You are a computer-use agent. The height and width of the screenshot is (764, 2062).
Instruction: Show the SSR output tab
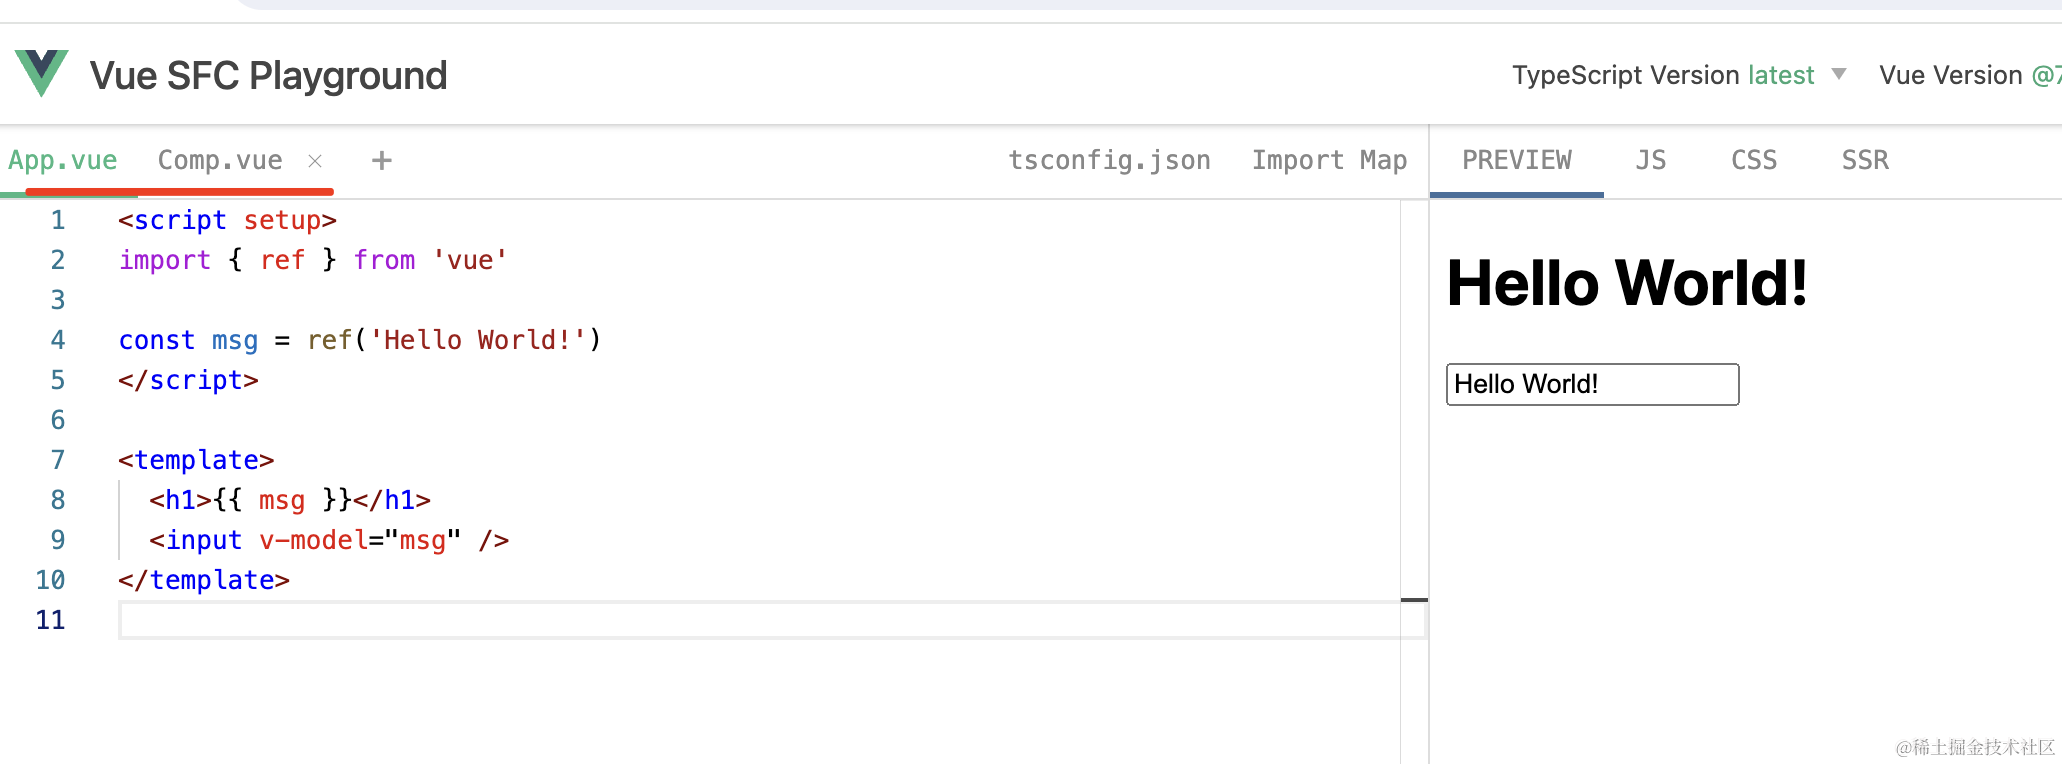pyautogui.click(x=1865, y=160)
